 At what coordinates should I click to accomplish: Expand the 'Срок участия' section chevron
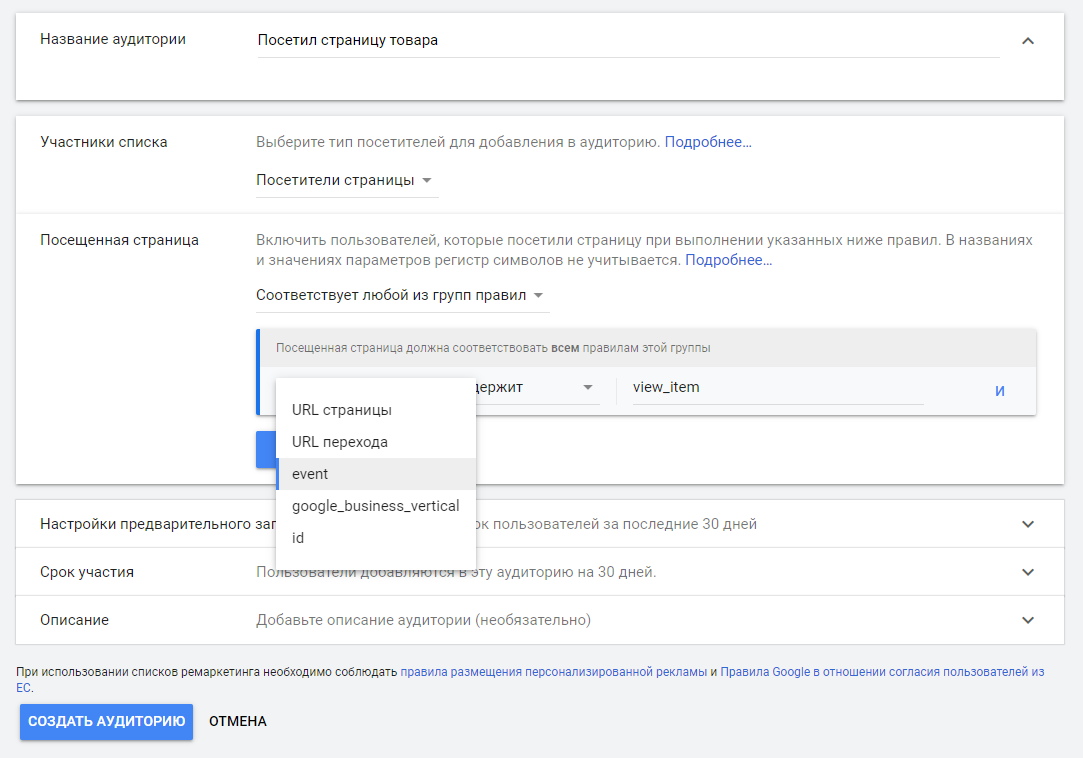1027,572
